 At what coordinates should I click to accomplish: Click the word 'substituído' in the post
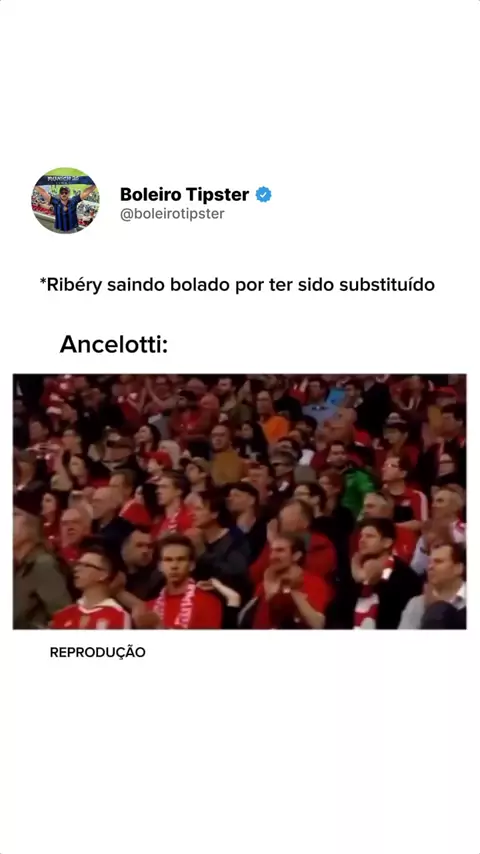(x=387, y=285)
